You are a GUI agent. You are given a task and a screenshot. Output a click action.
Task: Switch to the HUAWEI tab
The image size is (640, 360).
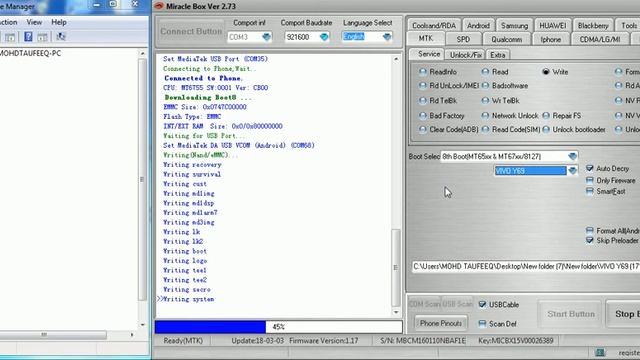(553, 25)
